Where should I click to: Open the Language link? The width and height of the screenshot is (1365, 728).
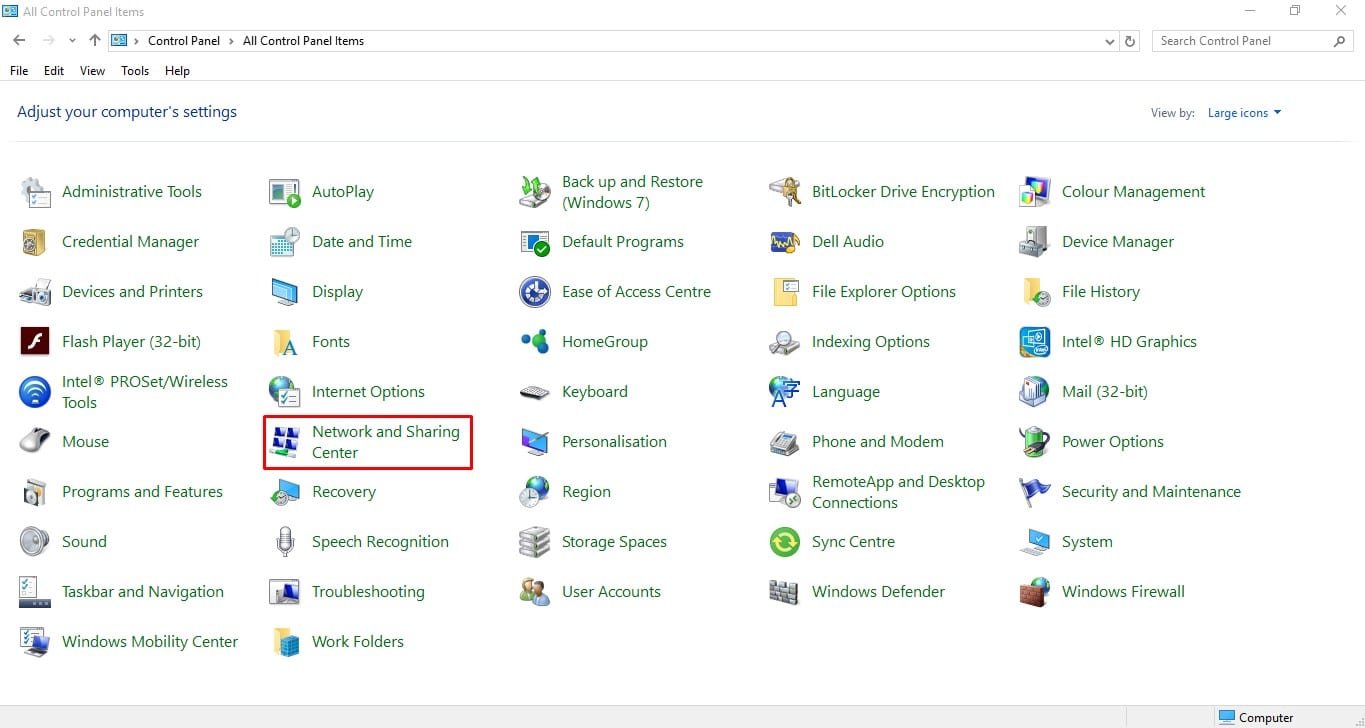pyautogui.click(x=846, y=392)
